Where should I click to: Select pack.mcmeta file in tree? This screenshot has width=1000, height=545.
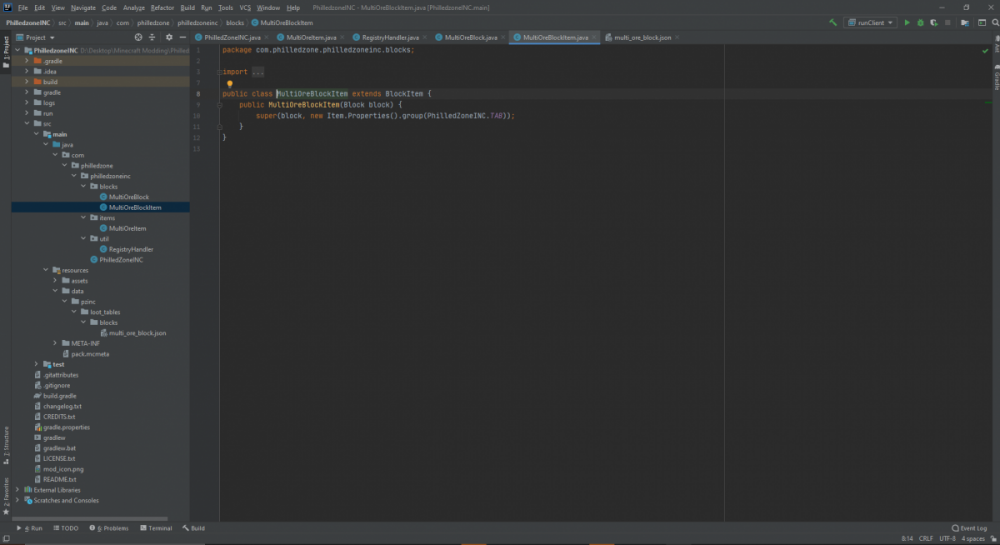coord(90,354)
